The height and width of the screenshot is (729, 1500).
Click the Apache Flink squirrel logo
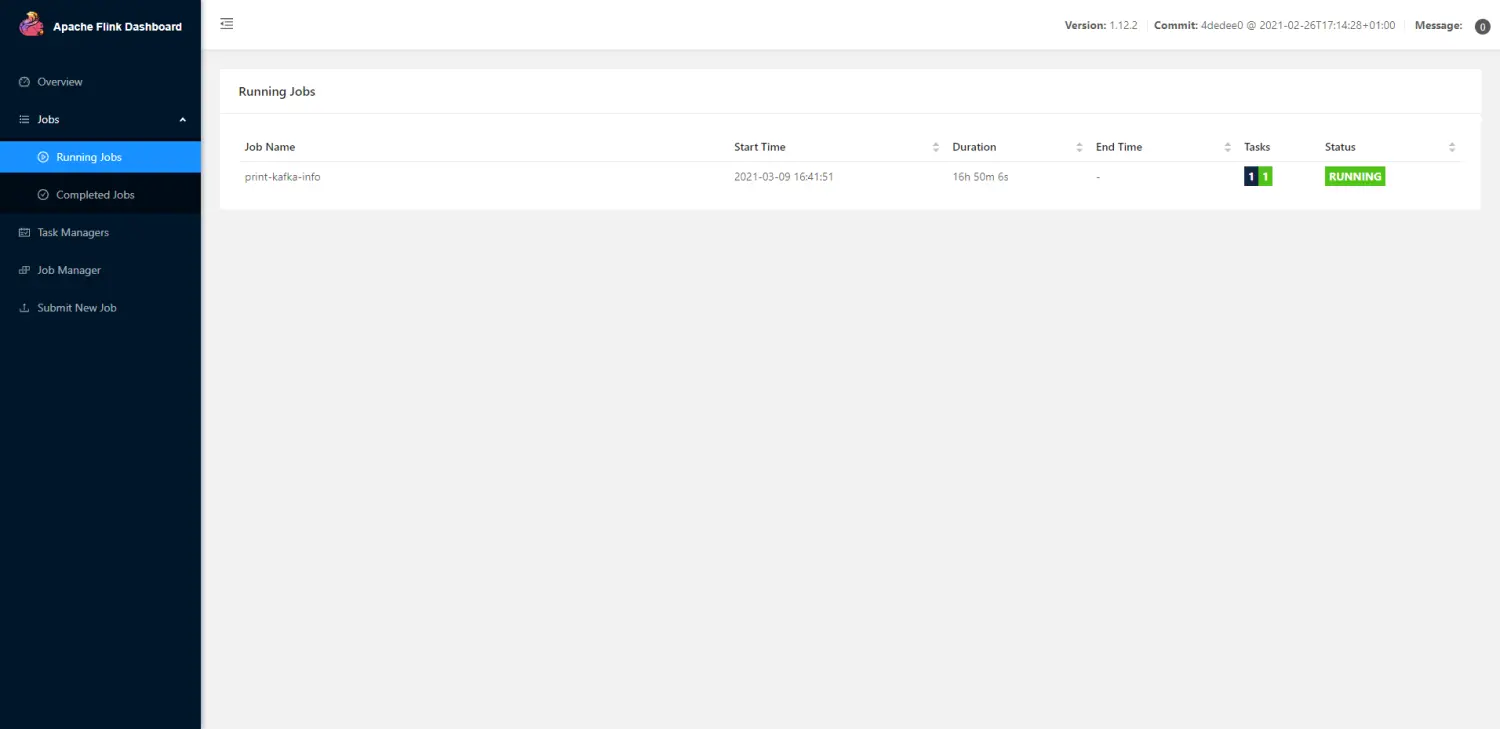pos(31,25)
